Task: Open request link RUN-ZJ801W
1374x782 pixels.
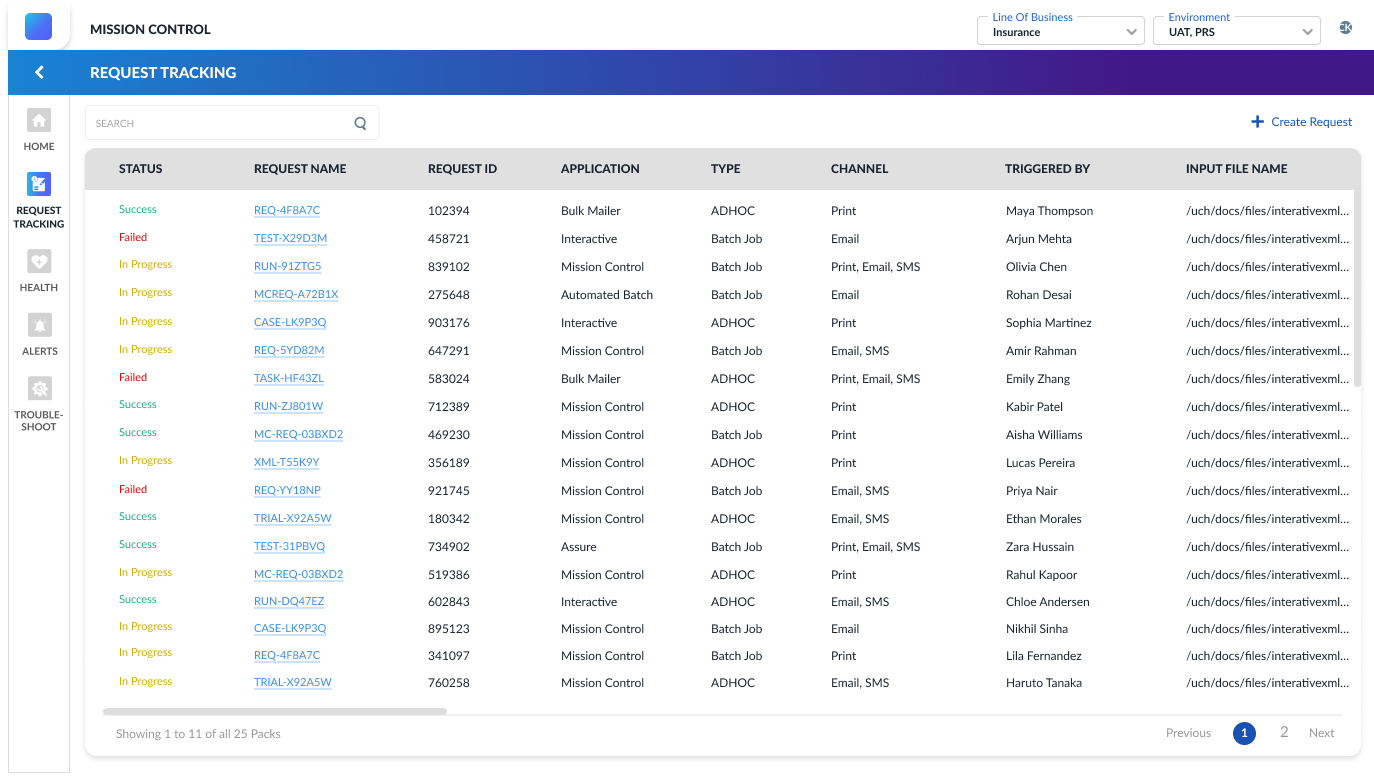Action: tap(288, 407)
